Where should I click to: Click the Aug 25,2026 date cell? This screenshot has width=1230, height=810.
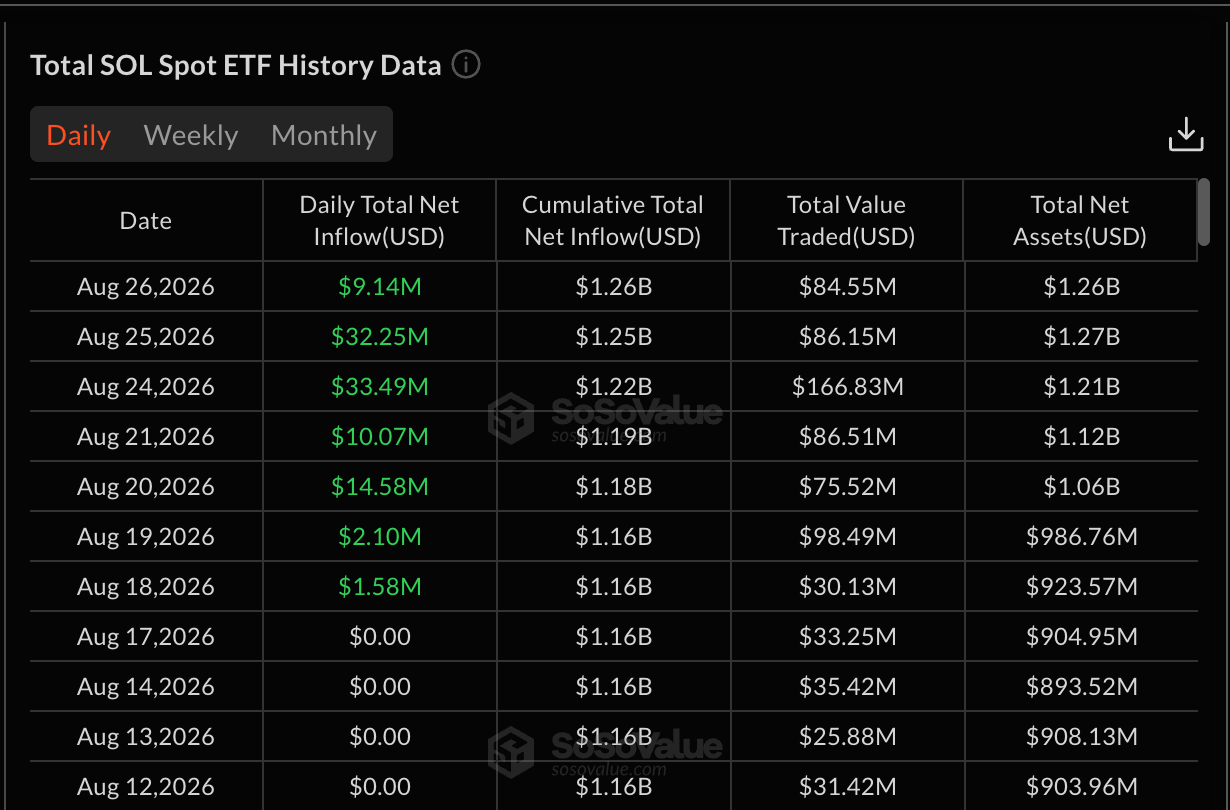coord(146,337)
